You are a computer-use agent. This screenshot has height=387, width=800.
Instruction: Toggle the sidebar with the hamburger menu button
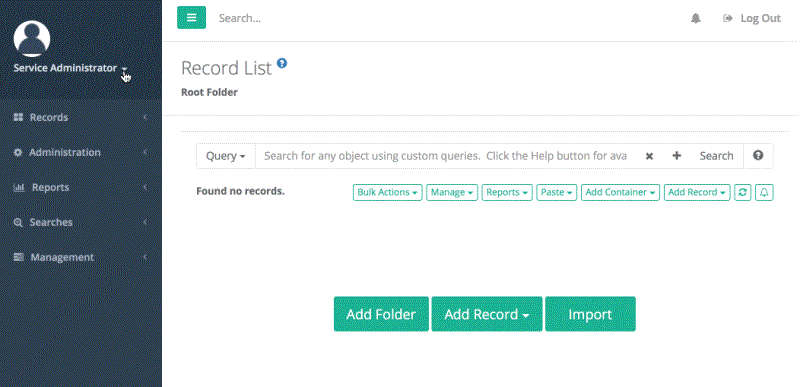click(x=191, y=18)
